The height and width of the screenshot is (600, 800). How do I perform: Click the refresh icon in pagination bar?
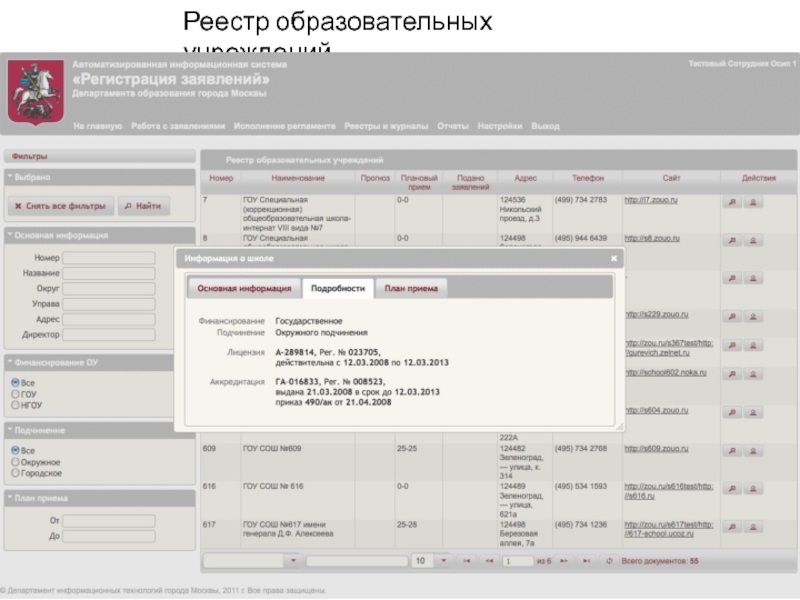(x=609, y=561)
